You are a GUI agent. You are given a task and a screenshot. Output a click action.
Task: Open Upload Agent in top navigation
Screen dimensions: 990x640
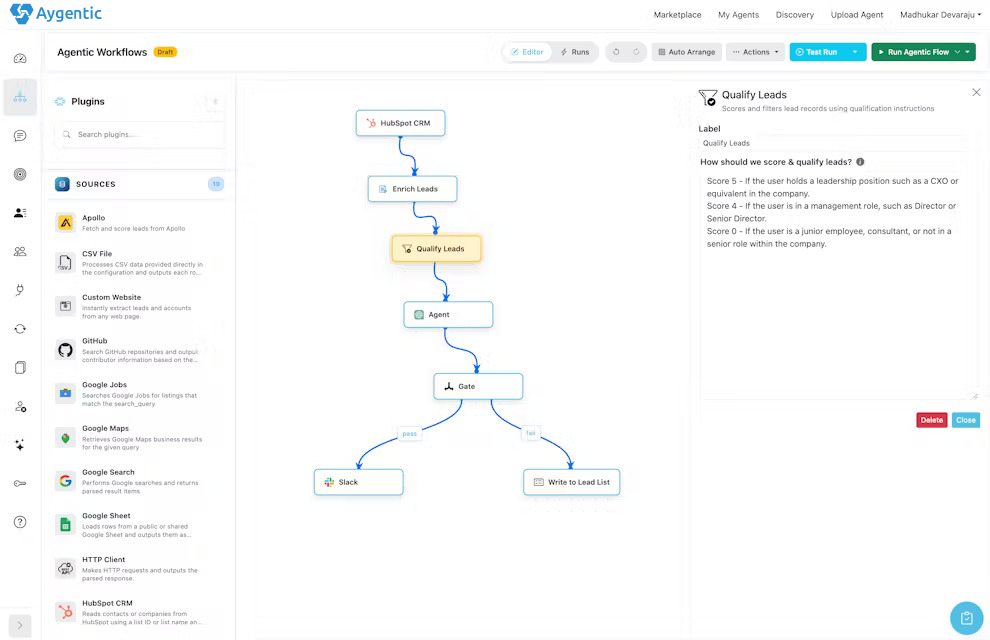pos(856,15)
